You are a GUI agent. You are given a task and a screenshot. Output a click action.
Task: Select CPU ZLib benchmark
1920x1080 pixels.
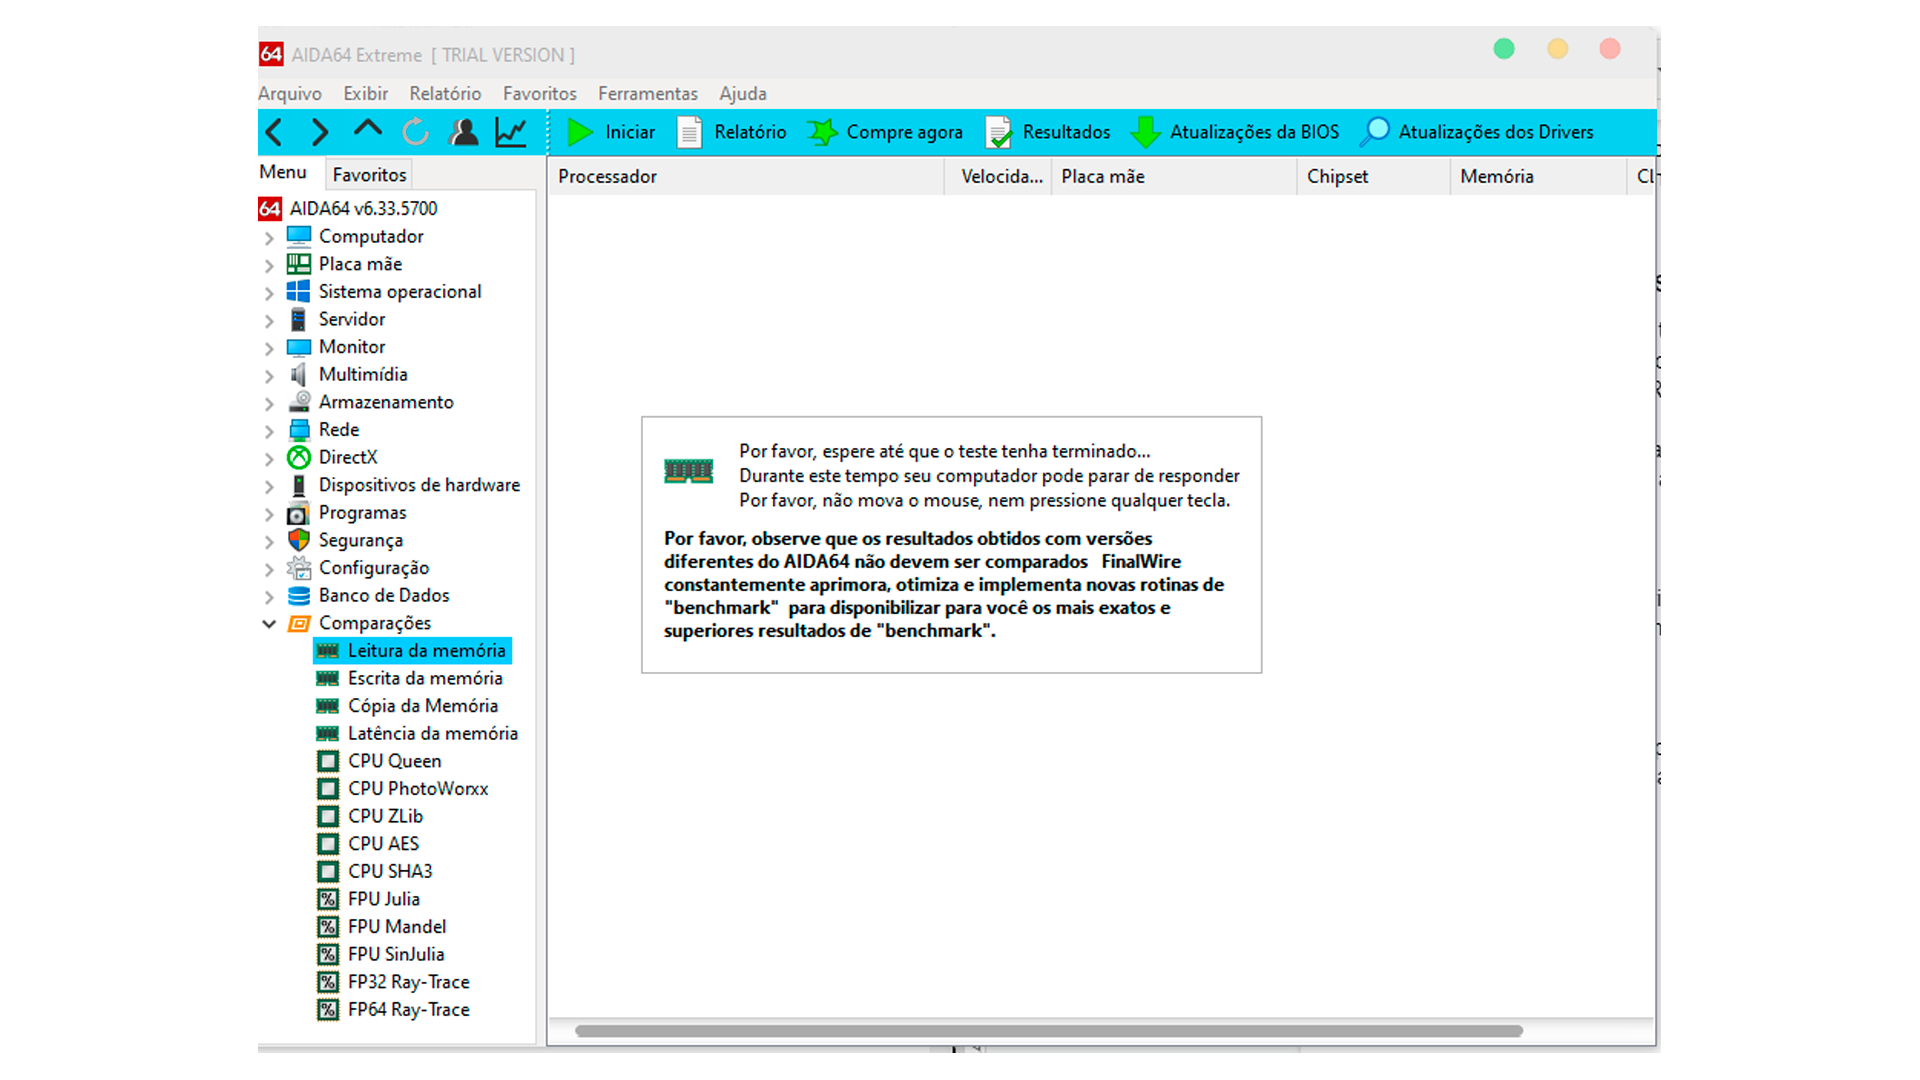(371, 816)
